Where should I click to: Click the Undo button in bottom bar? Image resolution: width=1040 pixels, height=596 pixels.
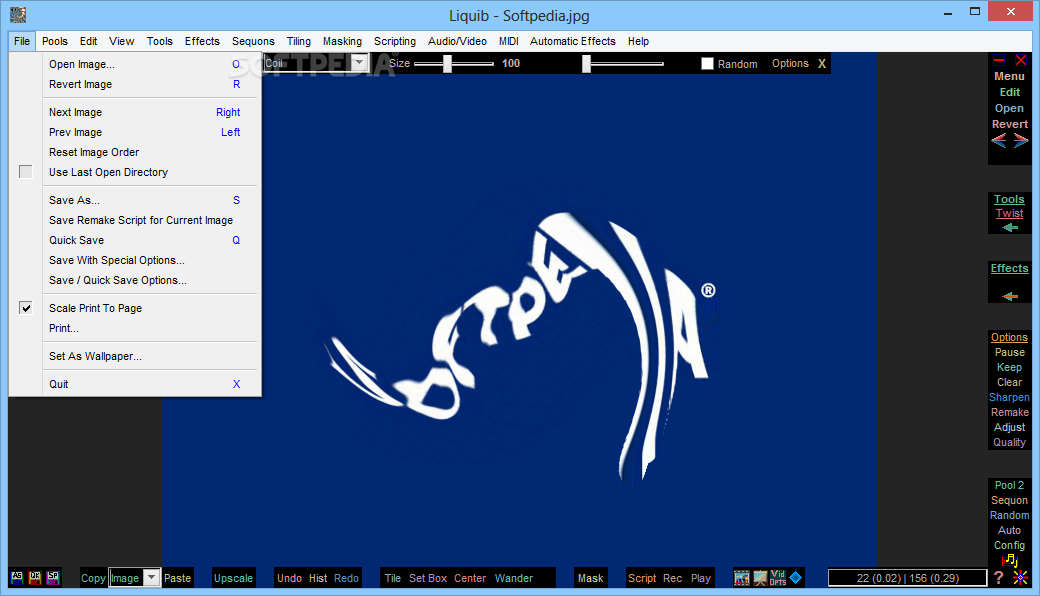289,578
